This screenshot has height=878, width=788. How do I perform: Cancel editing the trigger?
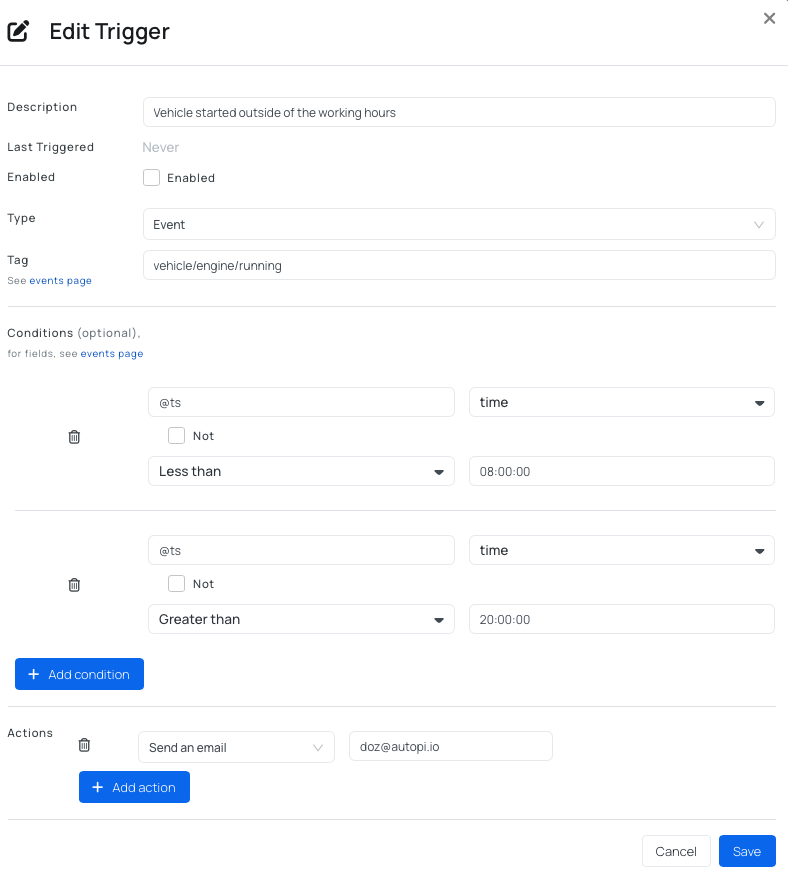[676, 851]
